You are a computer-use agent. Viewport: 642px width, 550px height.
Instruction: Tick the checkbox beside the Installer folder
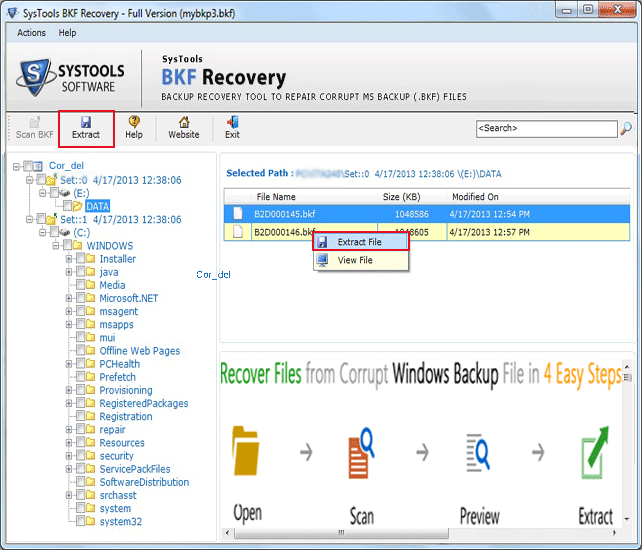(81, 259)
